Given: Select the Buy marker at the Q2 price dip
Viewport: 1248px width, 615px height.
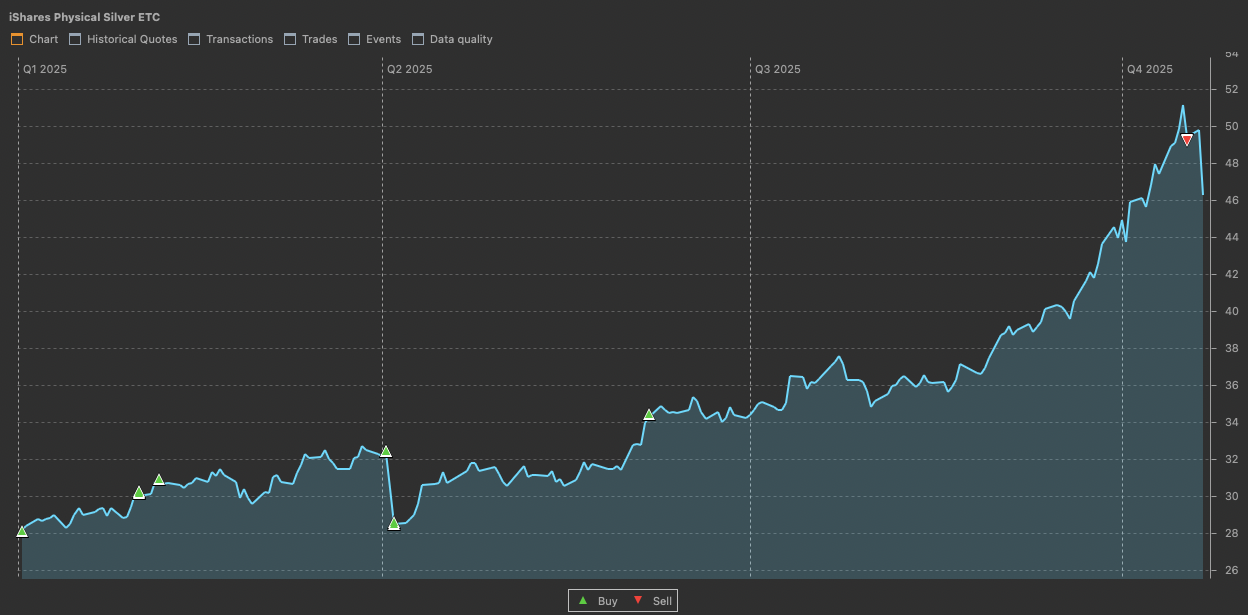Looking at the screenshot, I should [x=394, y=523].
